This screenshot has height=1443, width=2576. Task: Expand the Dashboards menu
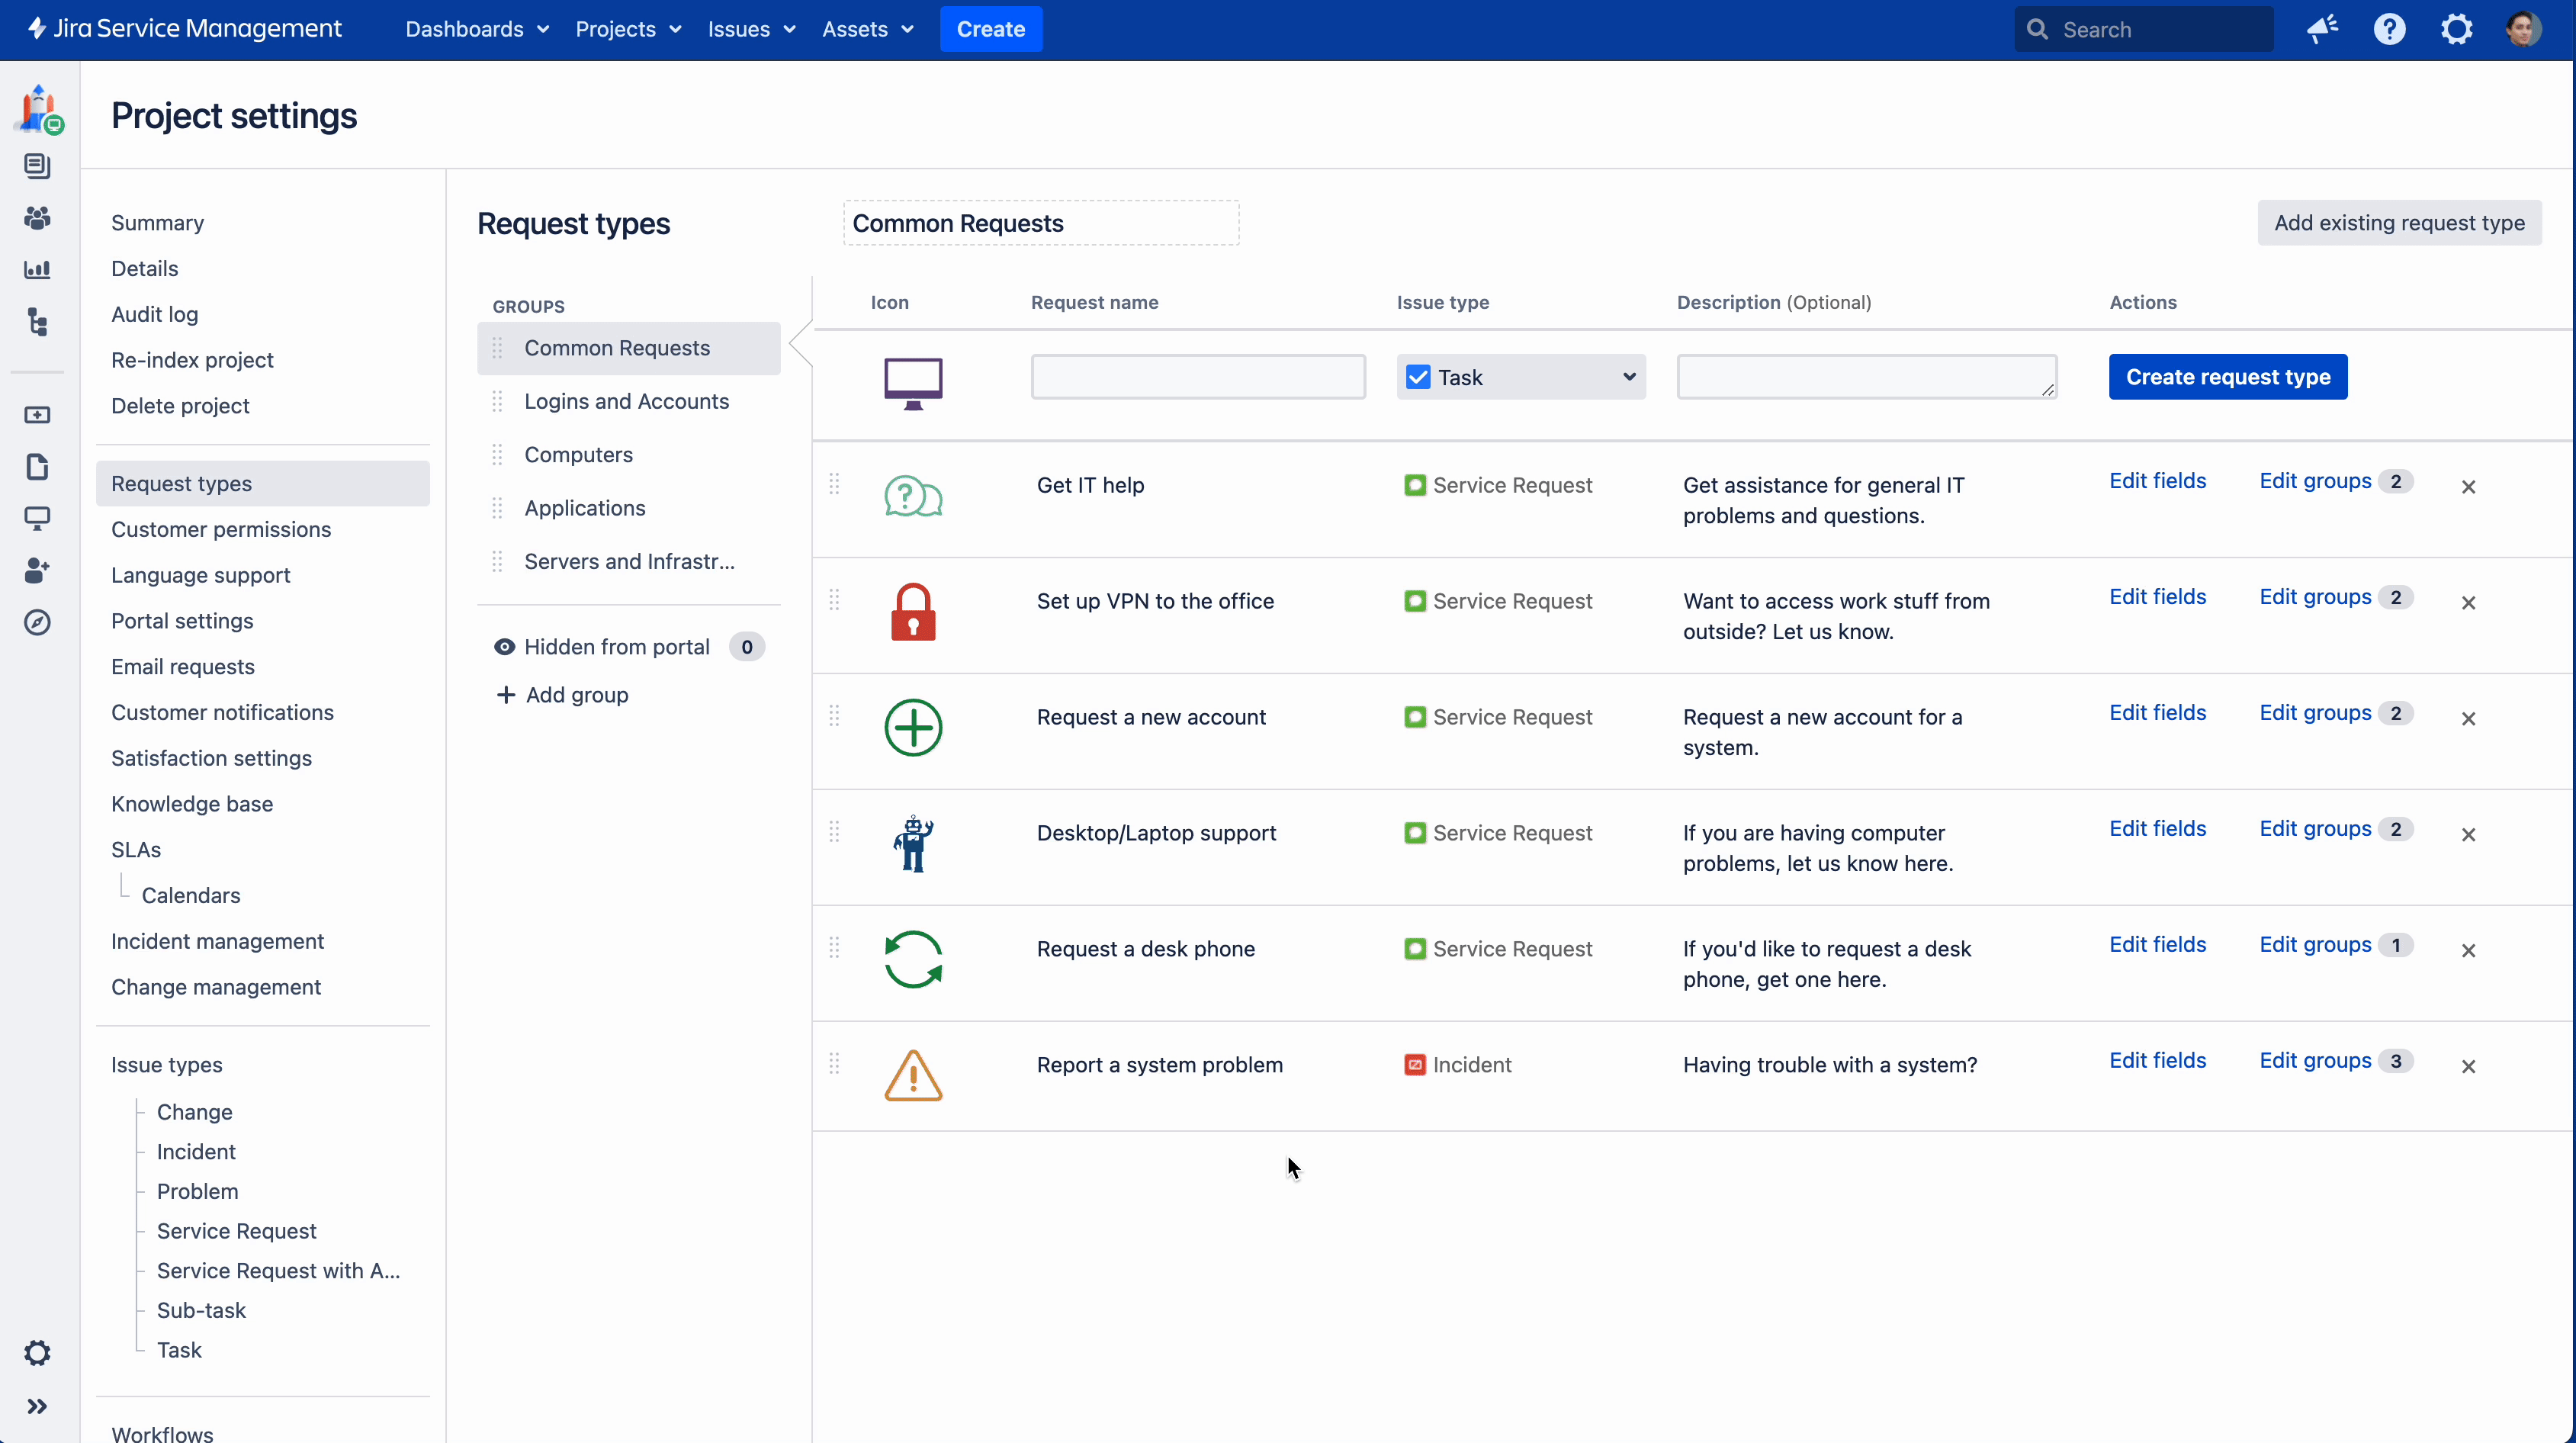pyautogui.click(x=476, y=29)
